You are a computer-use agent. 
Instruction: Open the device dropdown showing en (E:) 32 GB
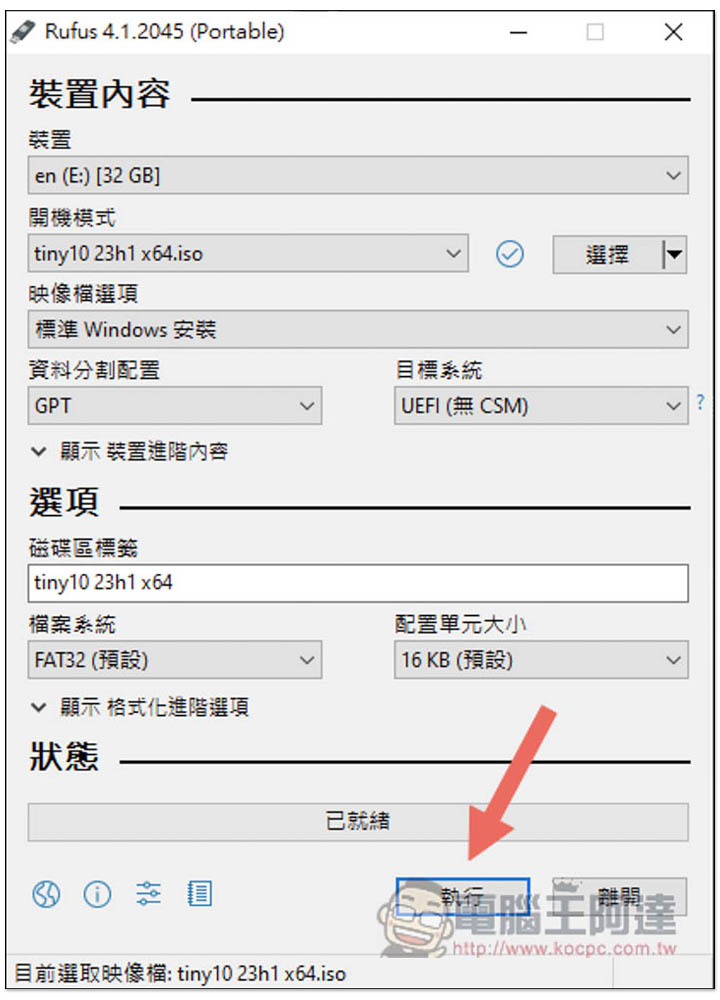tap(358, 175)
